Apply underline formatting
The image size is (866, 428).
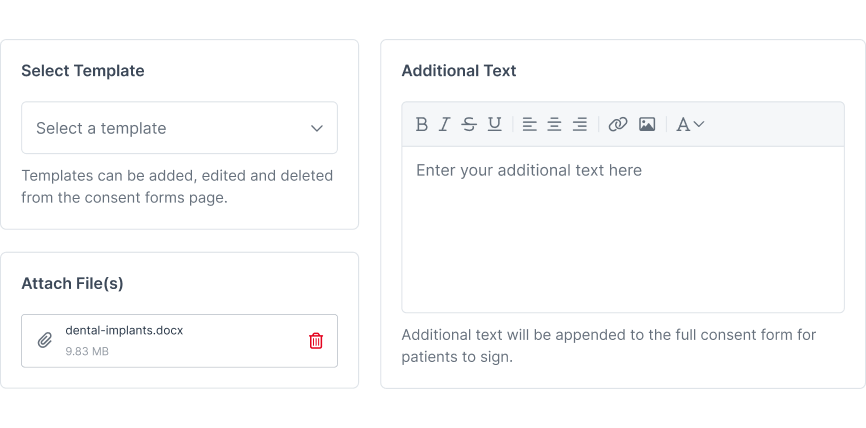click(495, 124)
